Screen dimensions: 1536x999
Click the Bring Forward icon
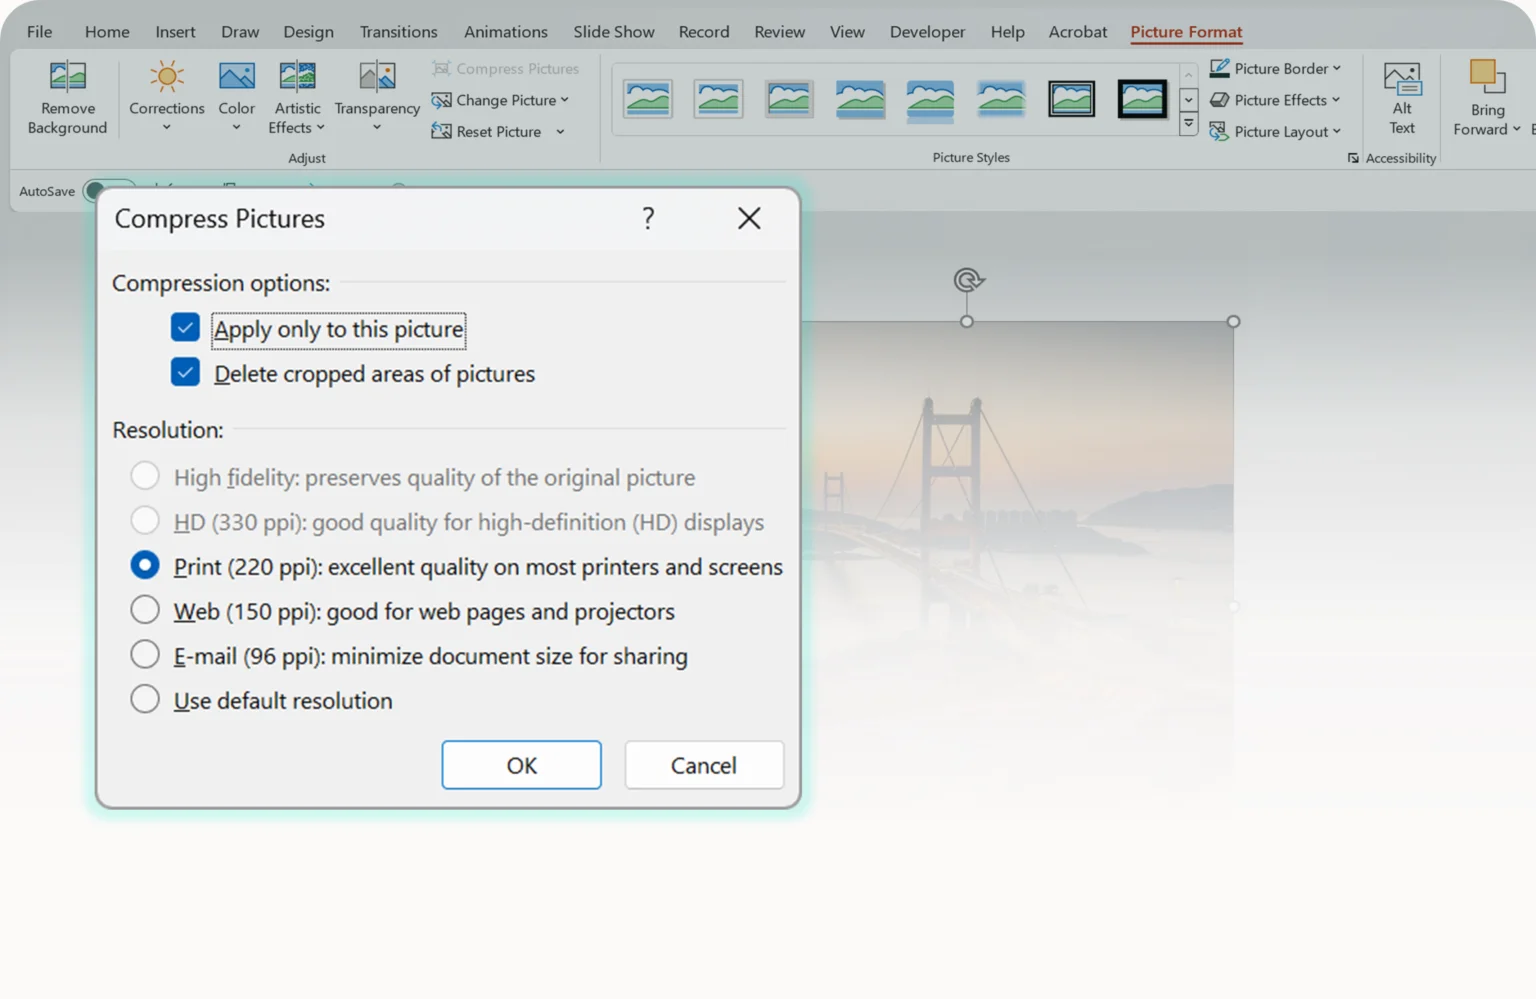(1487, 77)
